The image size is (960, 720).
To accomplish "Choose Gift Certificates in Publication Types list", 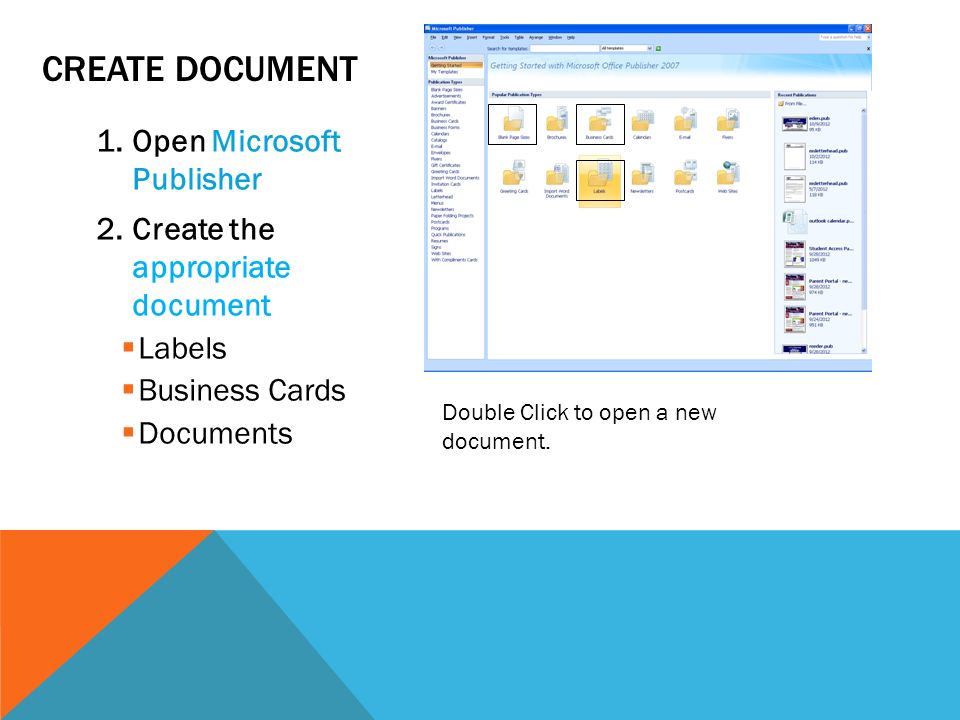I will [446, 165].
